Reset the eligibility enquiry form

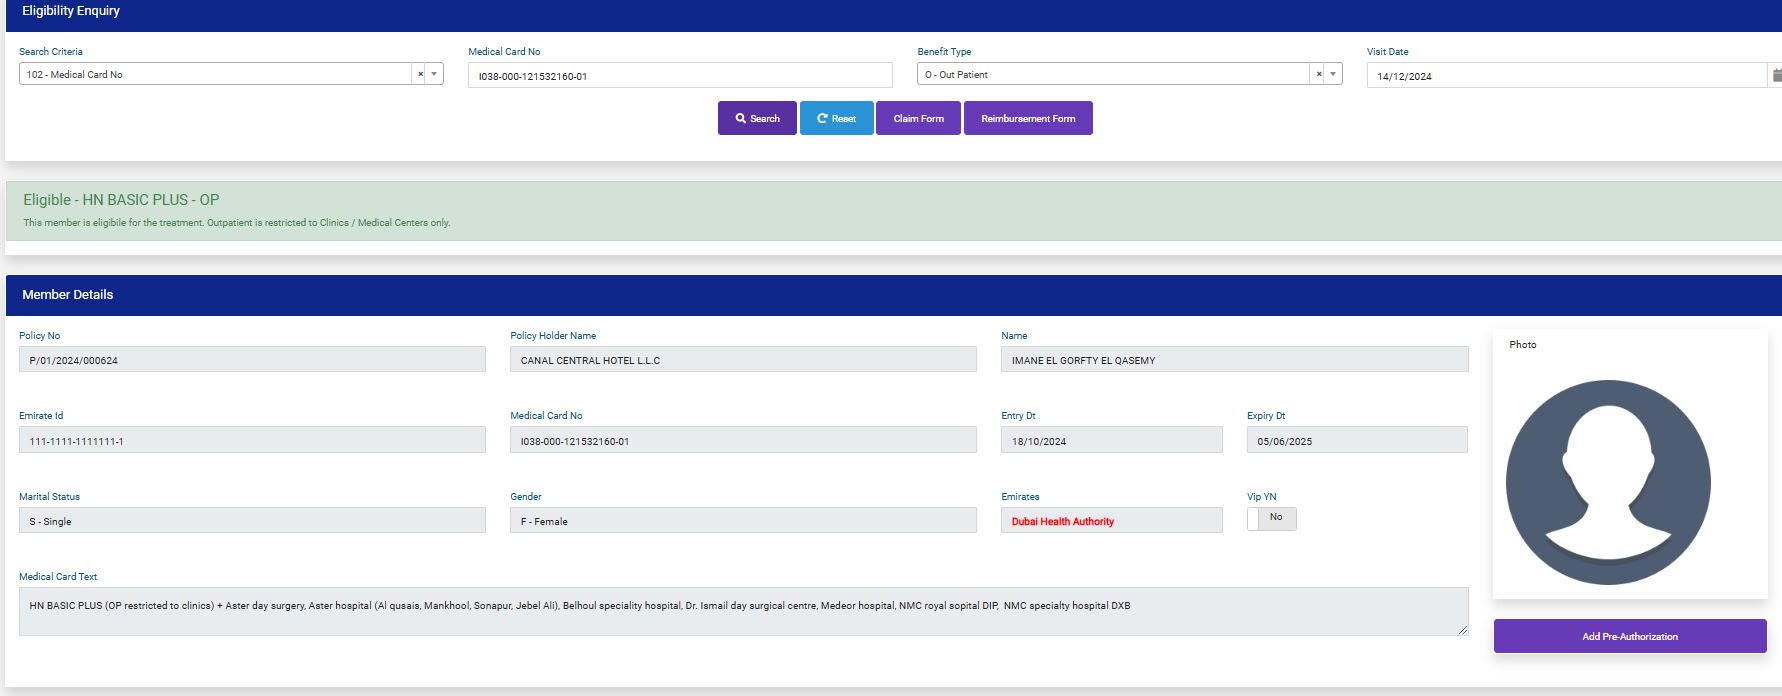pyautogui.click(x=836, y=118)
